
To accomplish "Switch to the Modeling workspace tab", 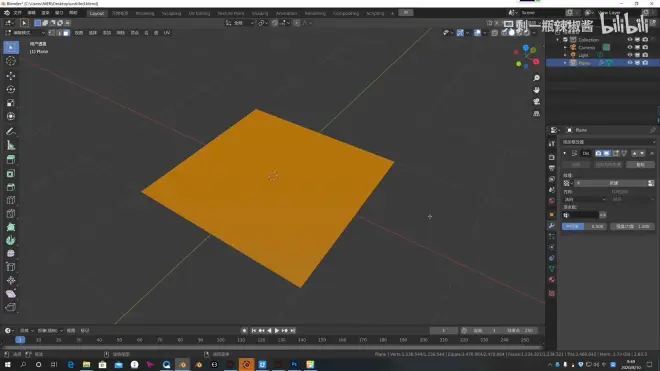I will click(145, 13).
